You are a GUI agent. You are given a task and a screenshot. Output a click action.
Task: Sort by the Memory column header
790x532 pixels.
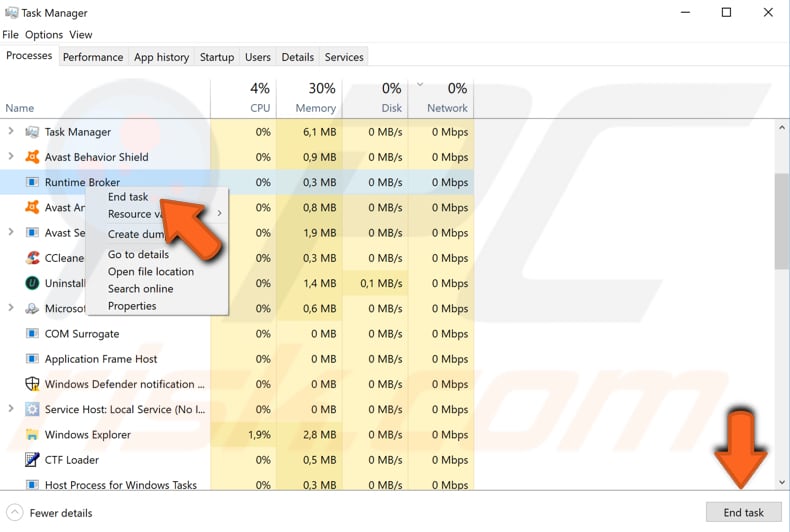(x=309, y=98)
